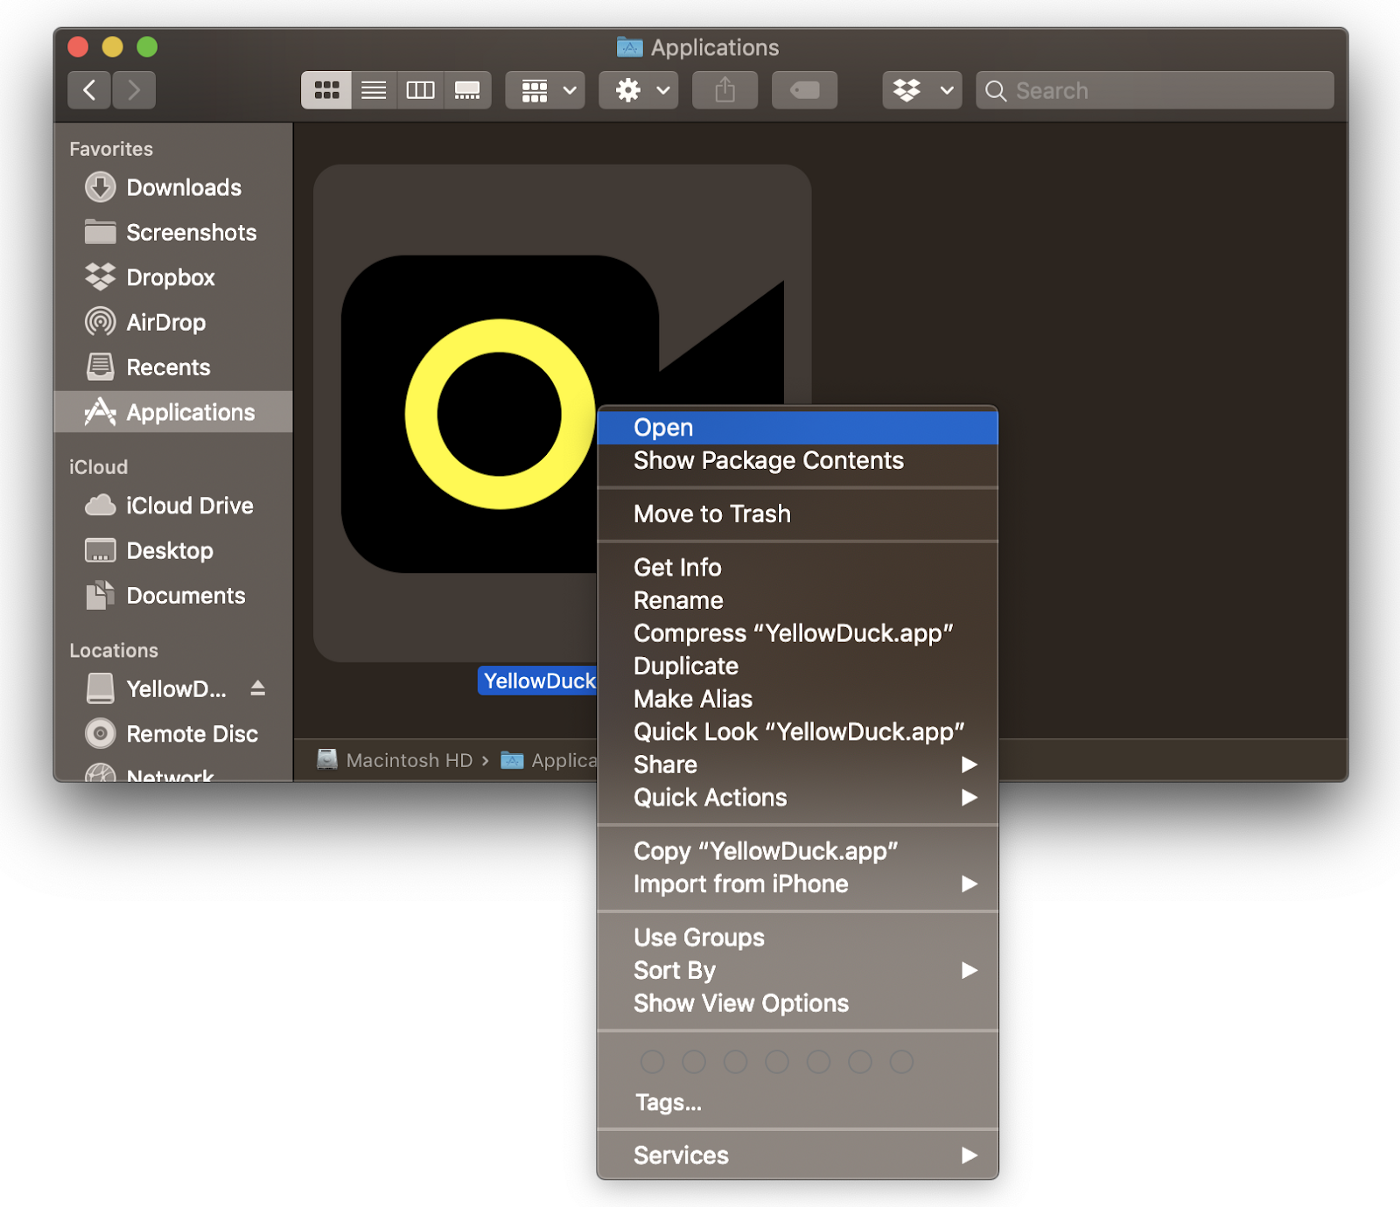Click the last tag color circle

pyautogui.click(x=901, y=1062)
